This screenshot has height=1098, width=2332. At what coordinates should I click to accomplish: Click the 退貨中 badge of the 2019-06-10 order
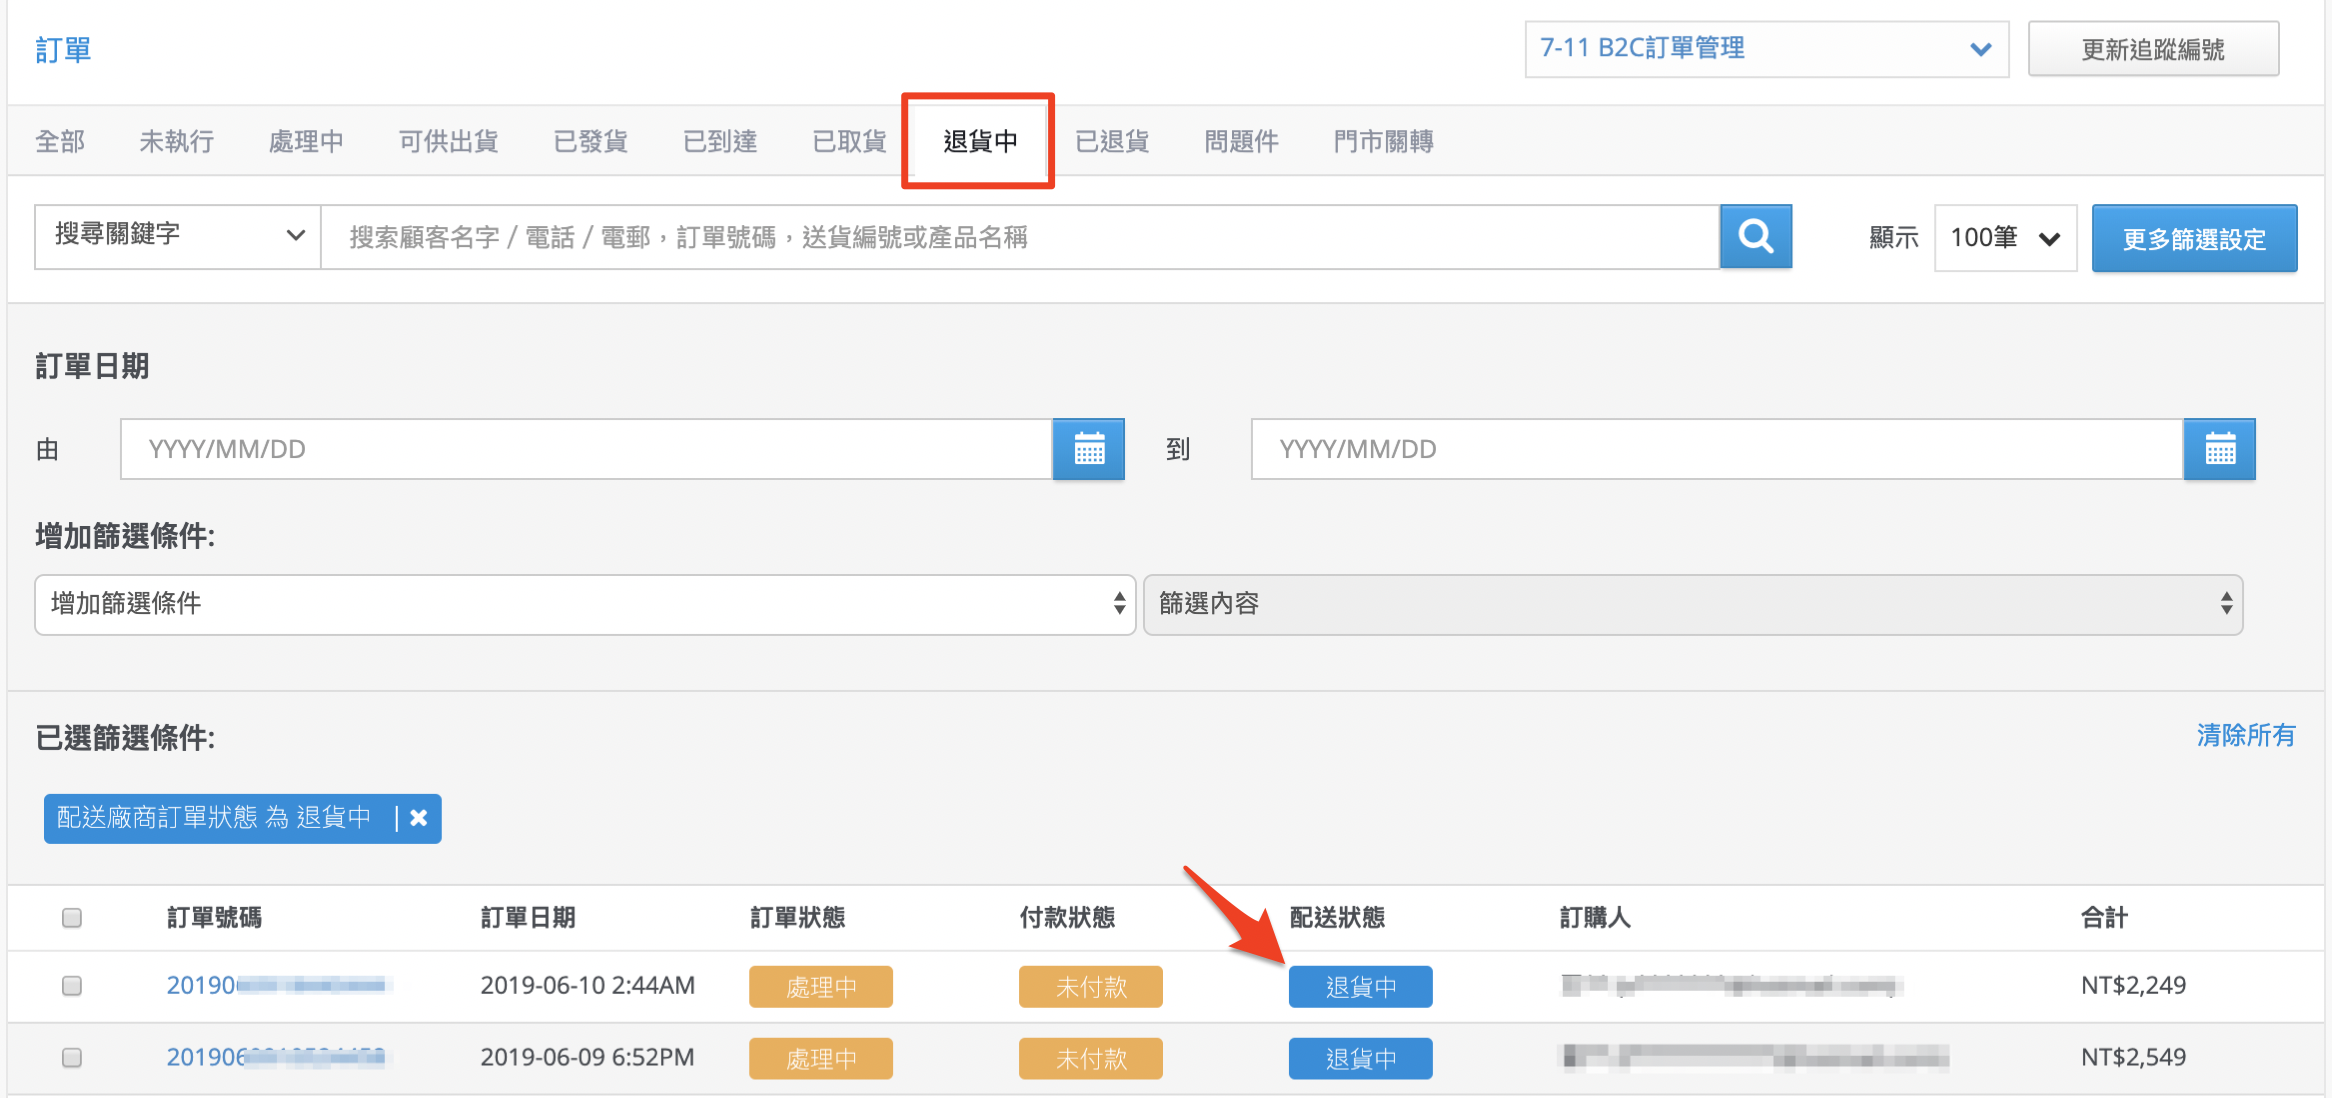click(x=1361, y=987)
